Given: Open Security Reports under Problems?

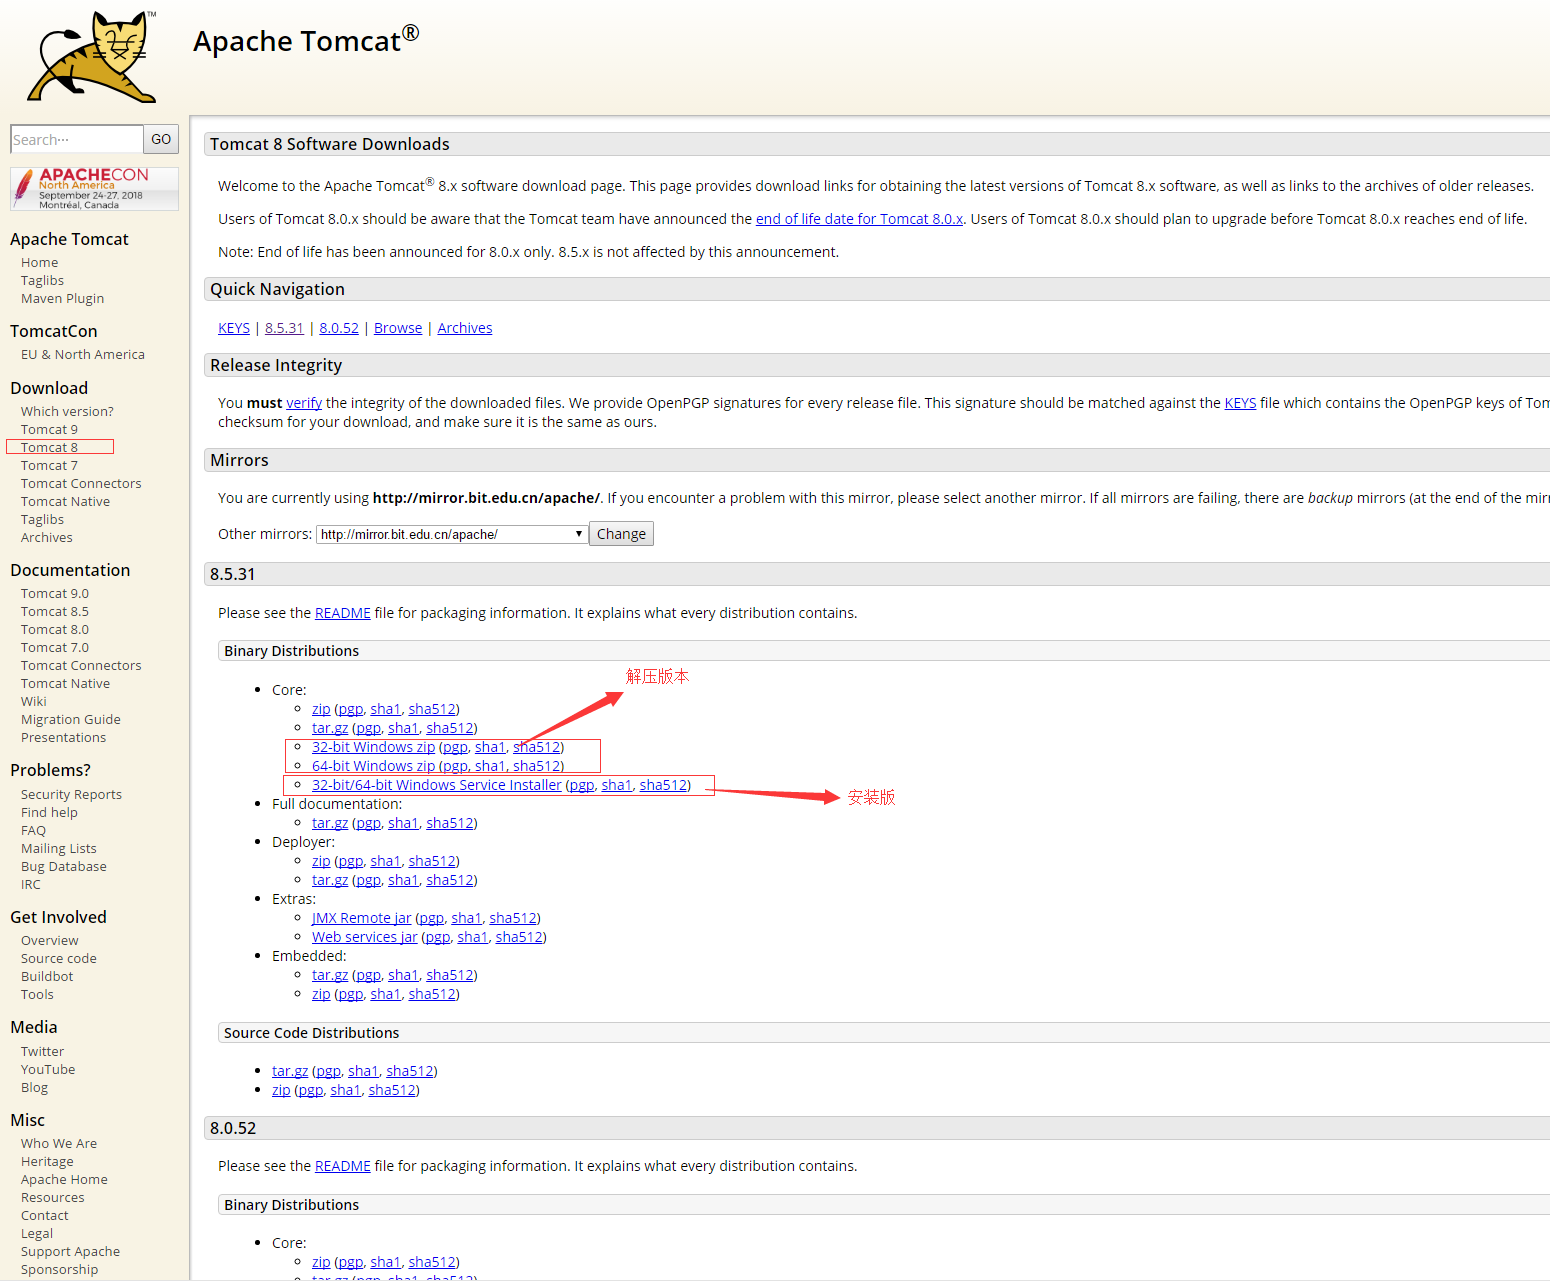Looking at the screenshot, I should 72,795.
